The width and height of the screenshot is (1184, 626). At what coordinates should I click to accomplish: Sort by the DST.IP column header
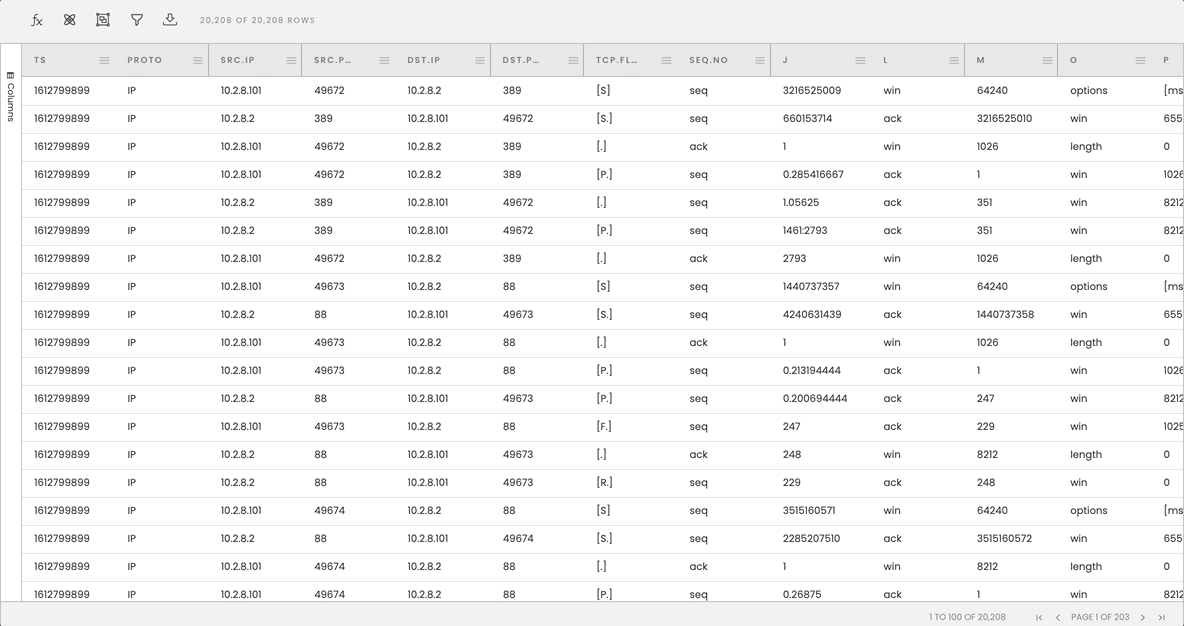424,60
